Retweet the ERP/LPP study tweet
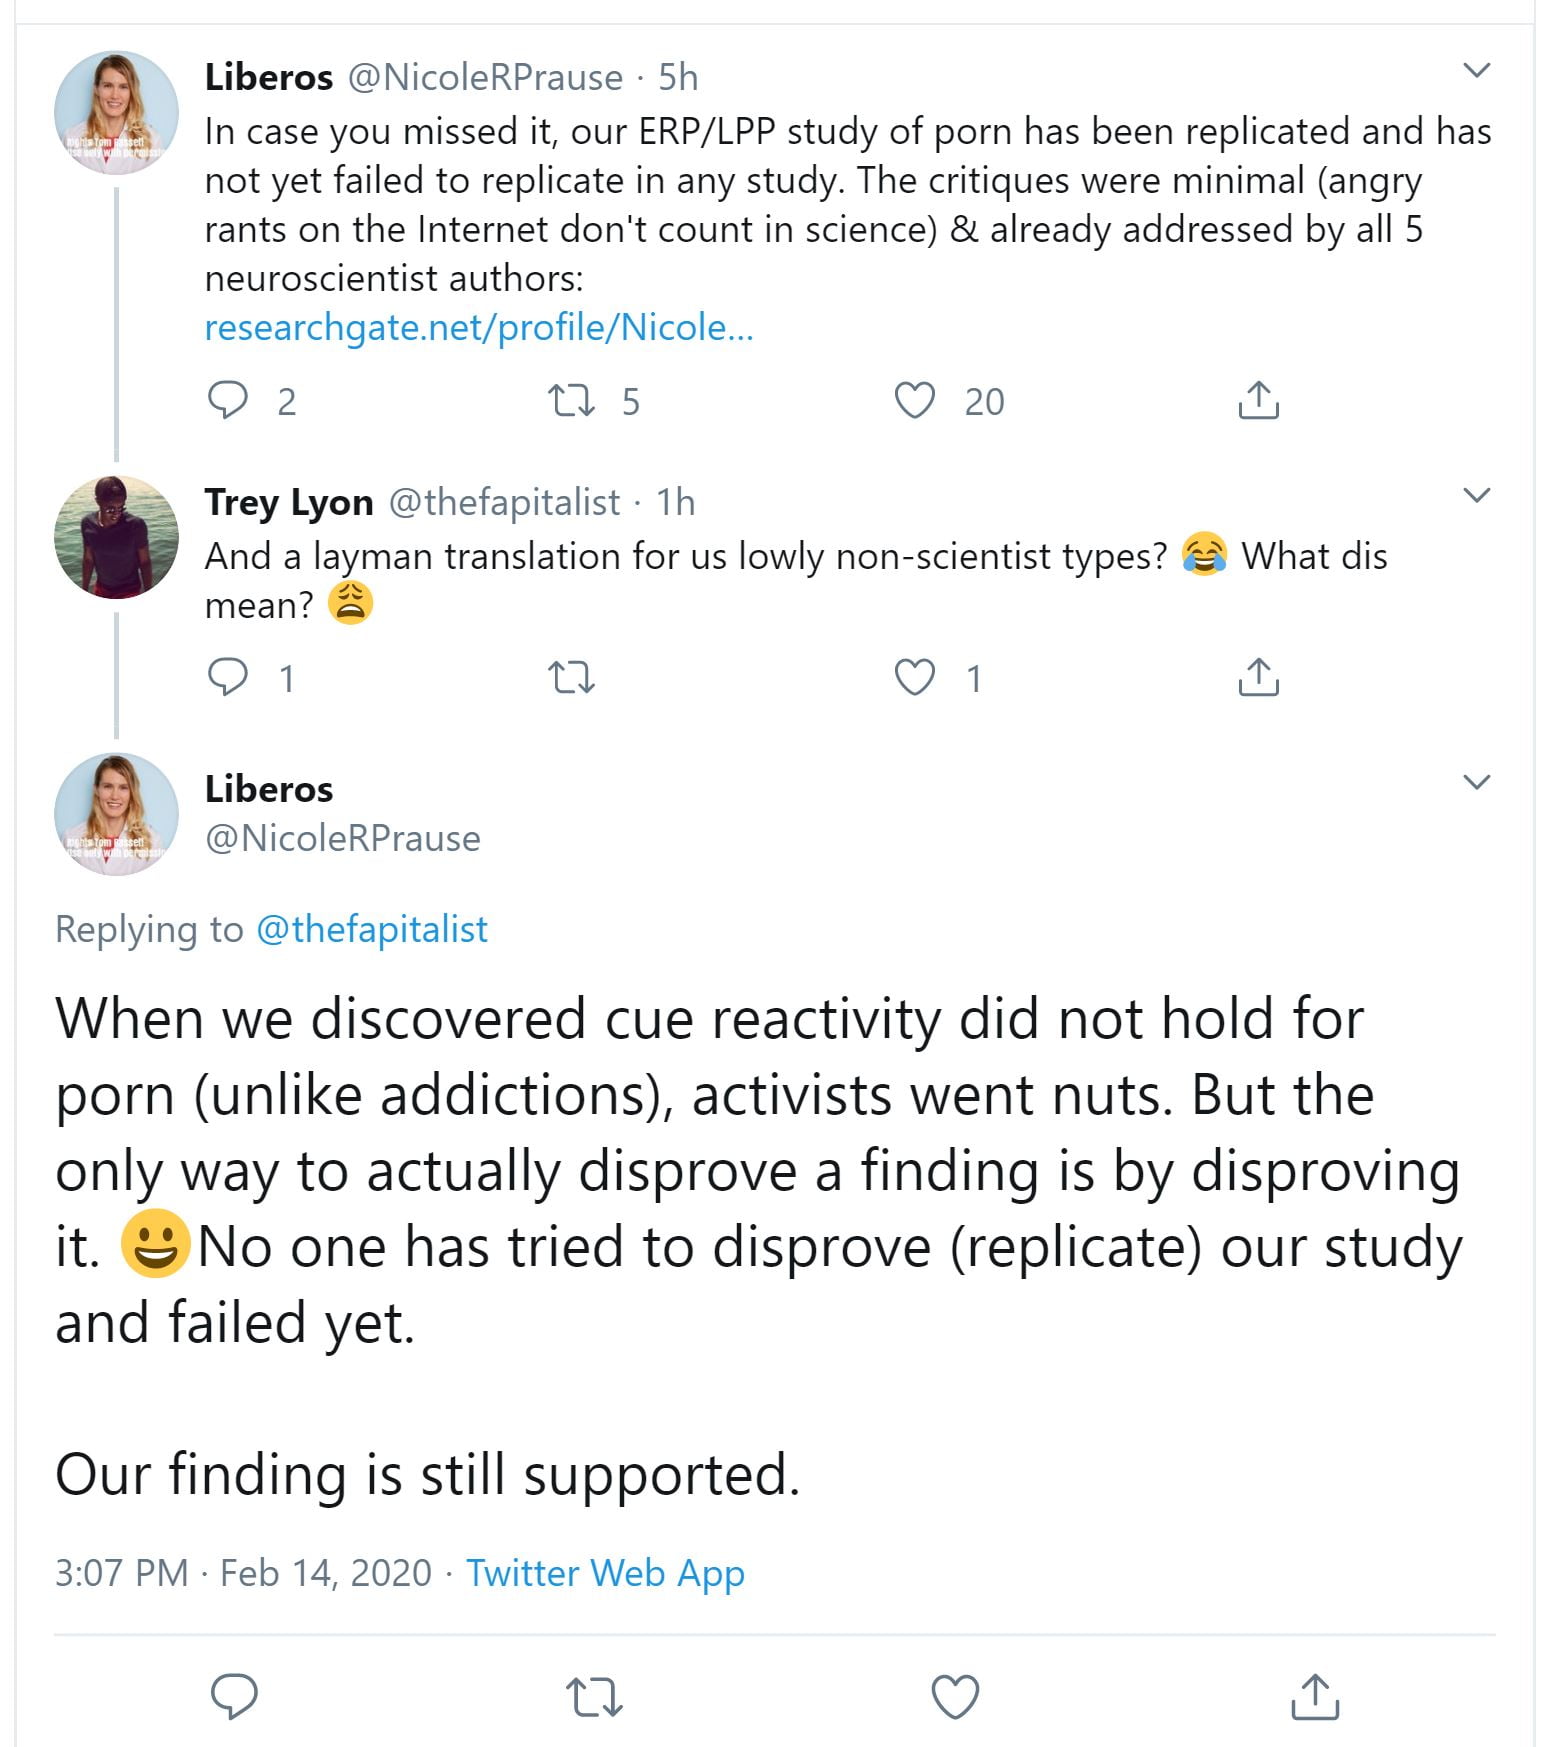This screenshot has height=1747, width=1546. 572,400
